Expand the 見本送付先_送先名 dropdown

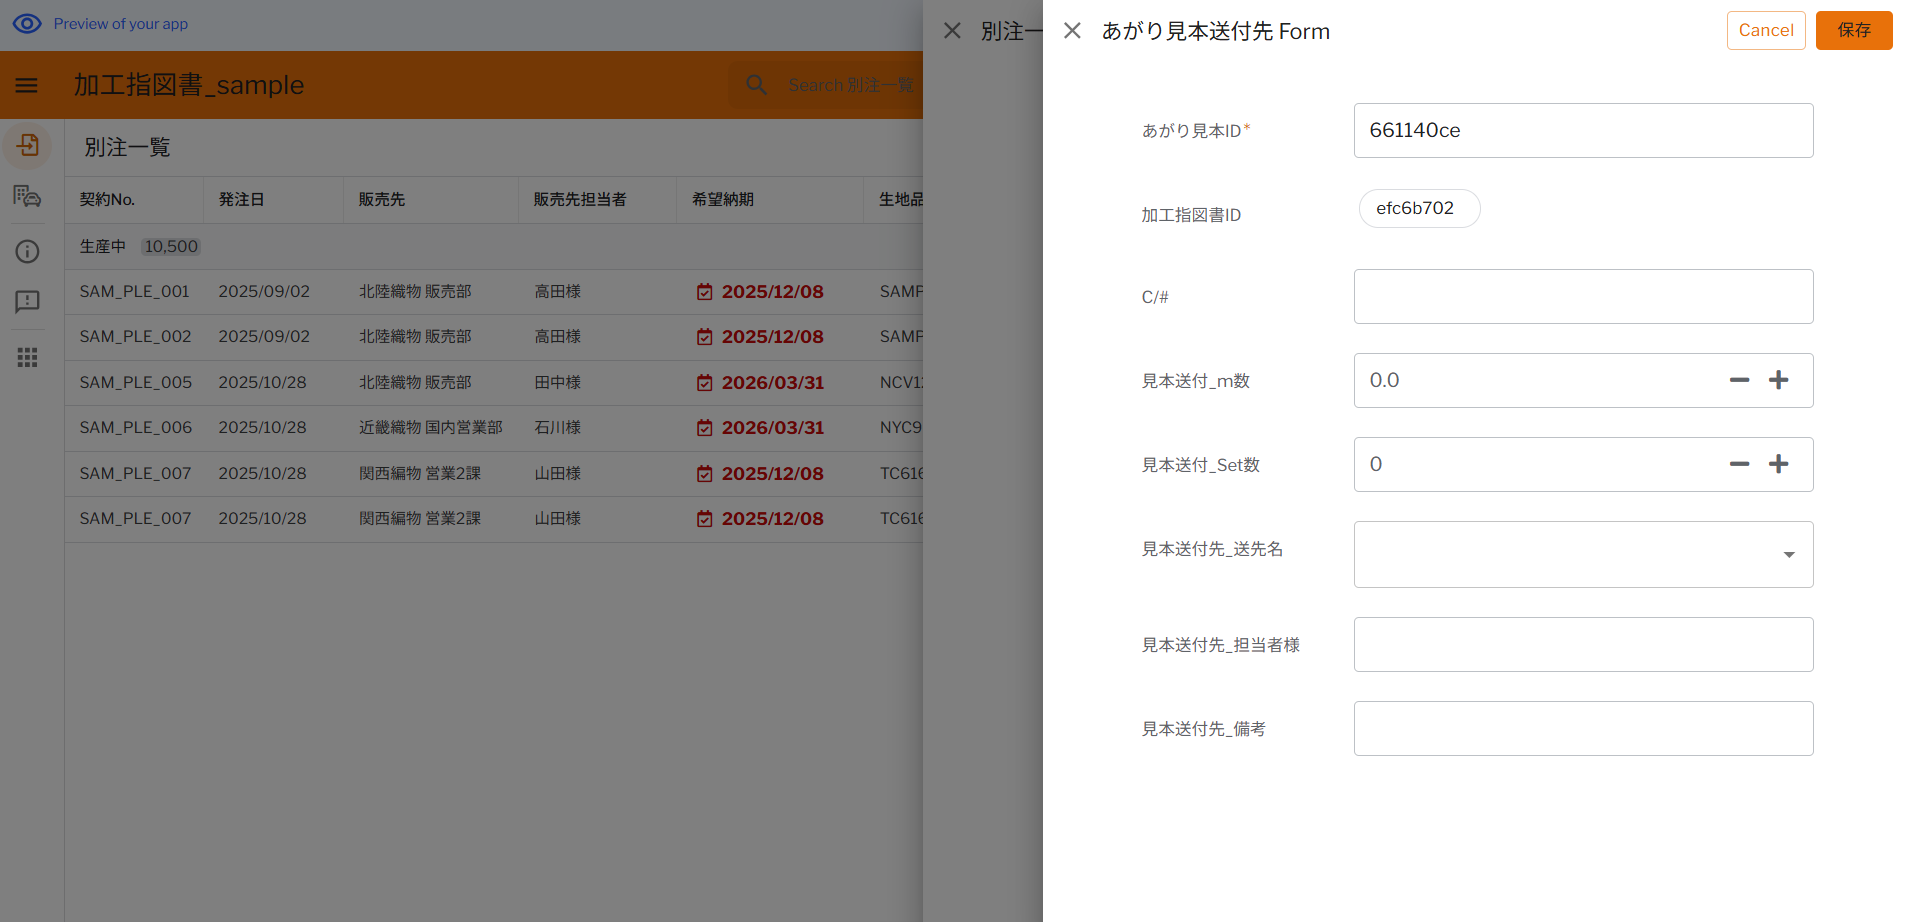tap(1788, 555)
